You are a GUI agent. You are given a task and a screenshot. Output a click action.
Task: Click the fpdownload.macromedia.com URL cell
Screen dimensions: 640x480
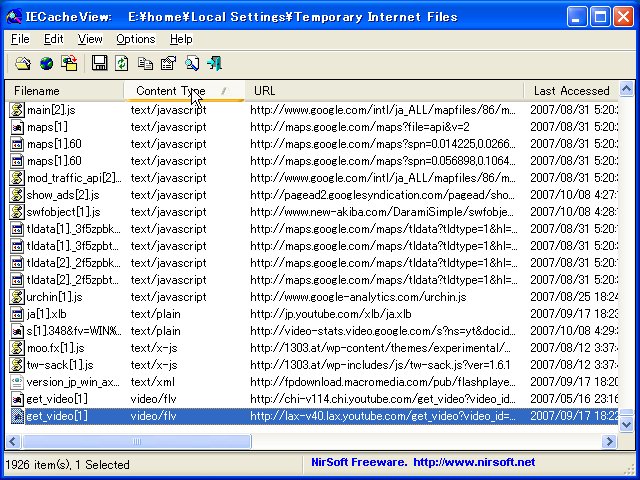point(383,382)
